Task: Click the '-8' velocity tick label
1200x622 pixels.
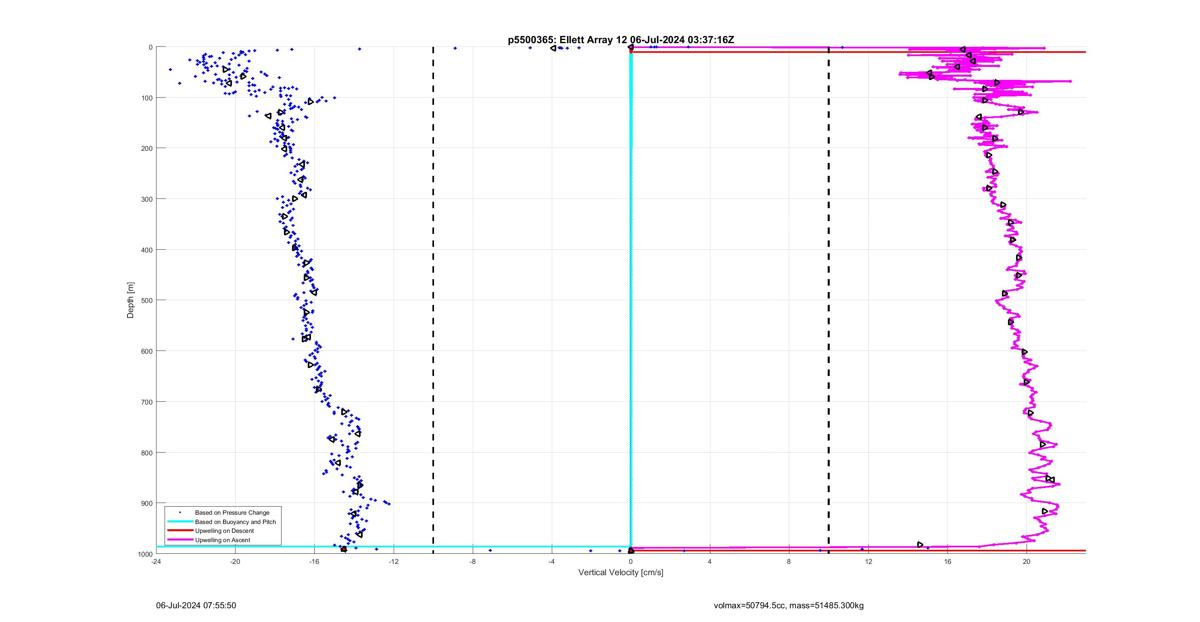Action: pos(472,562)
